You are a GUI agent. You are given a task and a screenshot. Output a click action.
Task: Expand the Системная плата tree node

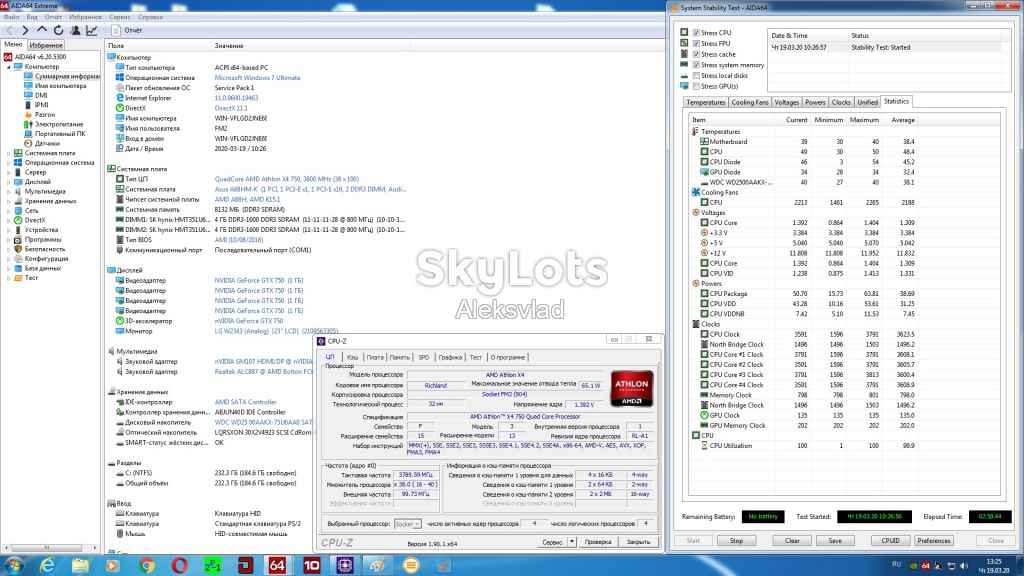pyautogui.click(x=8, y=153)
